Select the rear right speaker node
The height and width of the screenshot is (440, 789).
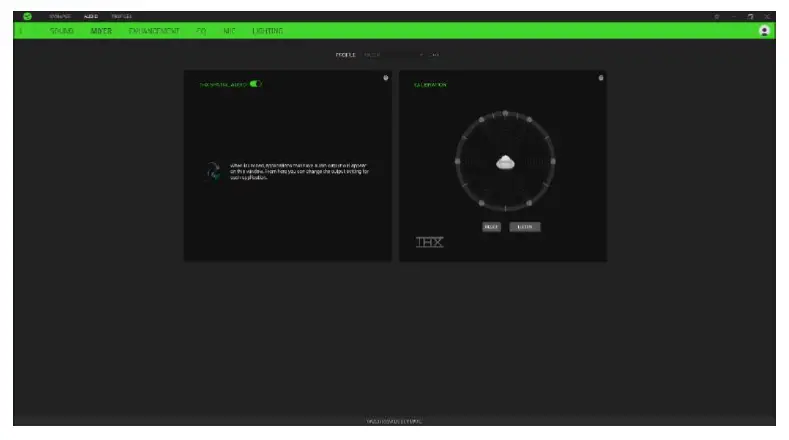point(529,203)
